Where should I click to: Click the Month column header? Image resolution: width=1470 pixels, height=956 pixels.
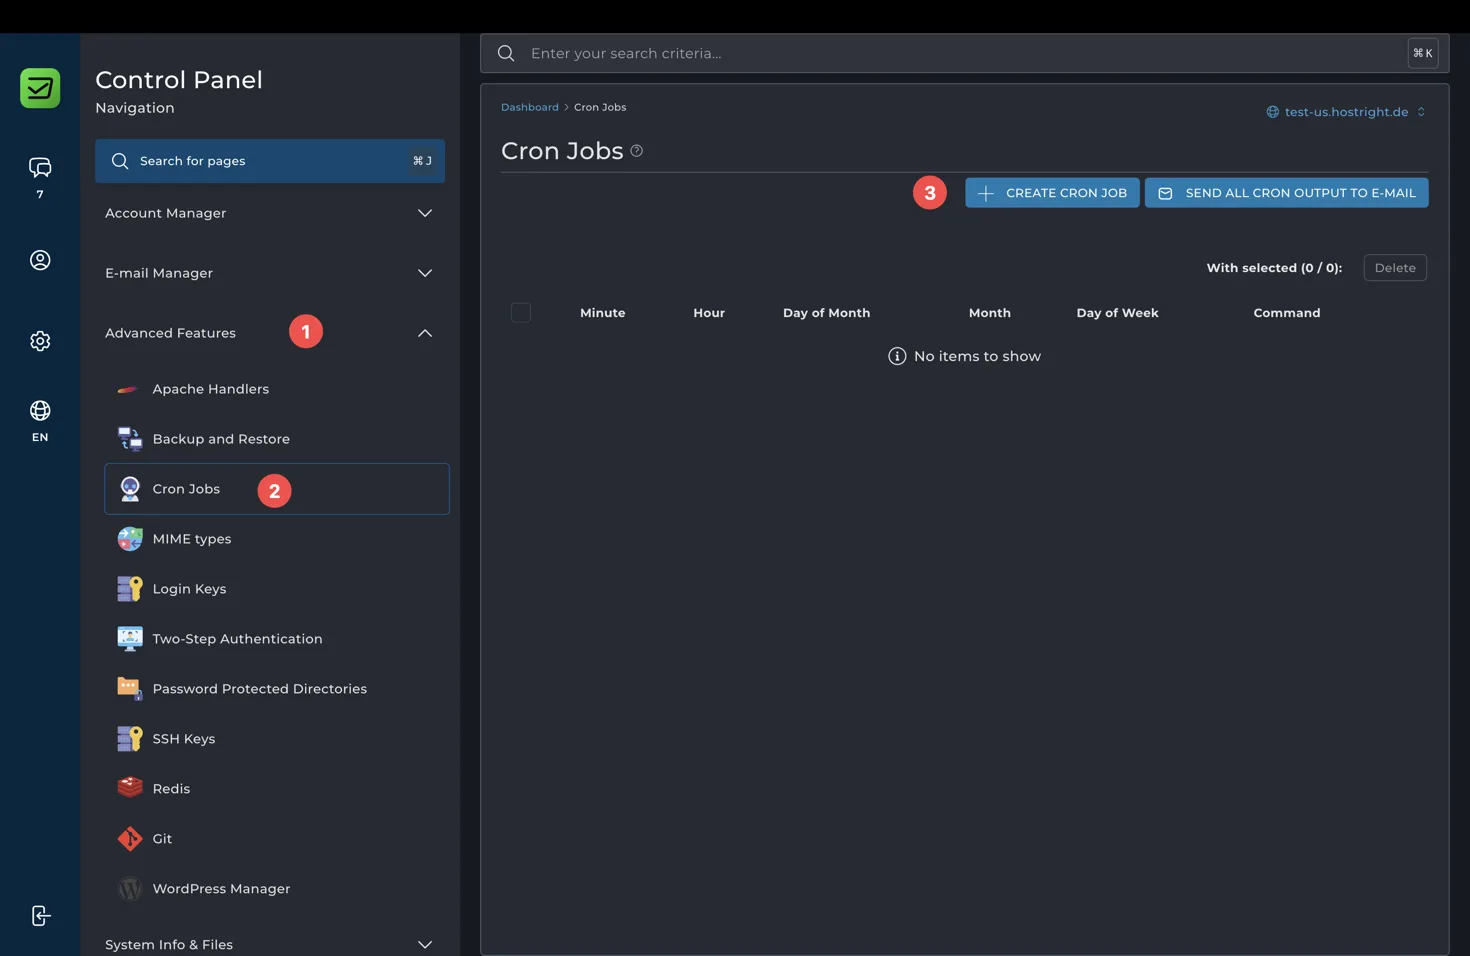989,313
